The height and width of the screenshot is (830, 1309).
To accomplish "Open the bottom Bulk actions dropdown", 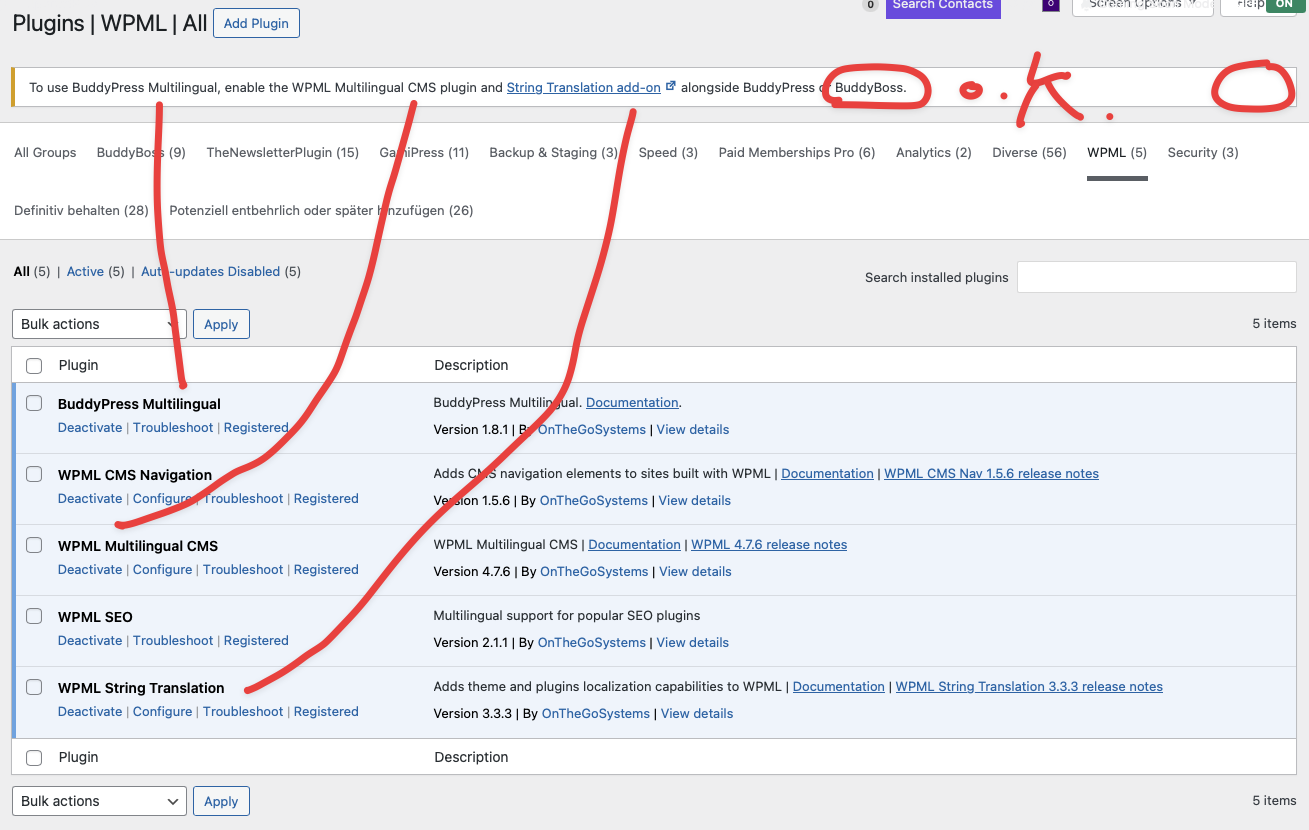I will point(99,801).
